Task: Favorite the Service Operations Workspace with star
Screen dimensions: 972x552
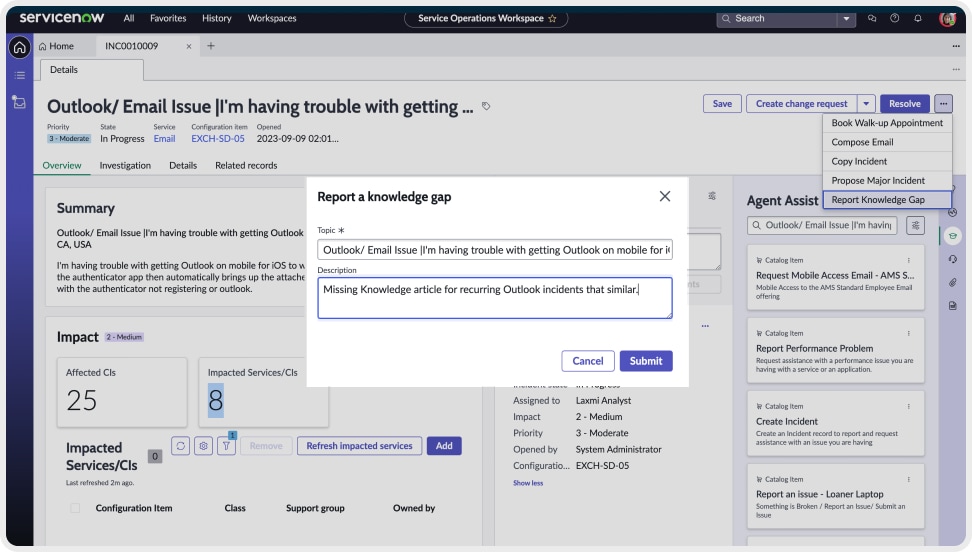Action: pyautogui.click(x=552, y=18)
